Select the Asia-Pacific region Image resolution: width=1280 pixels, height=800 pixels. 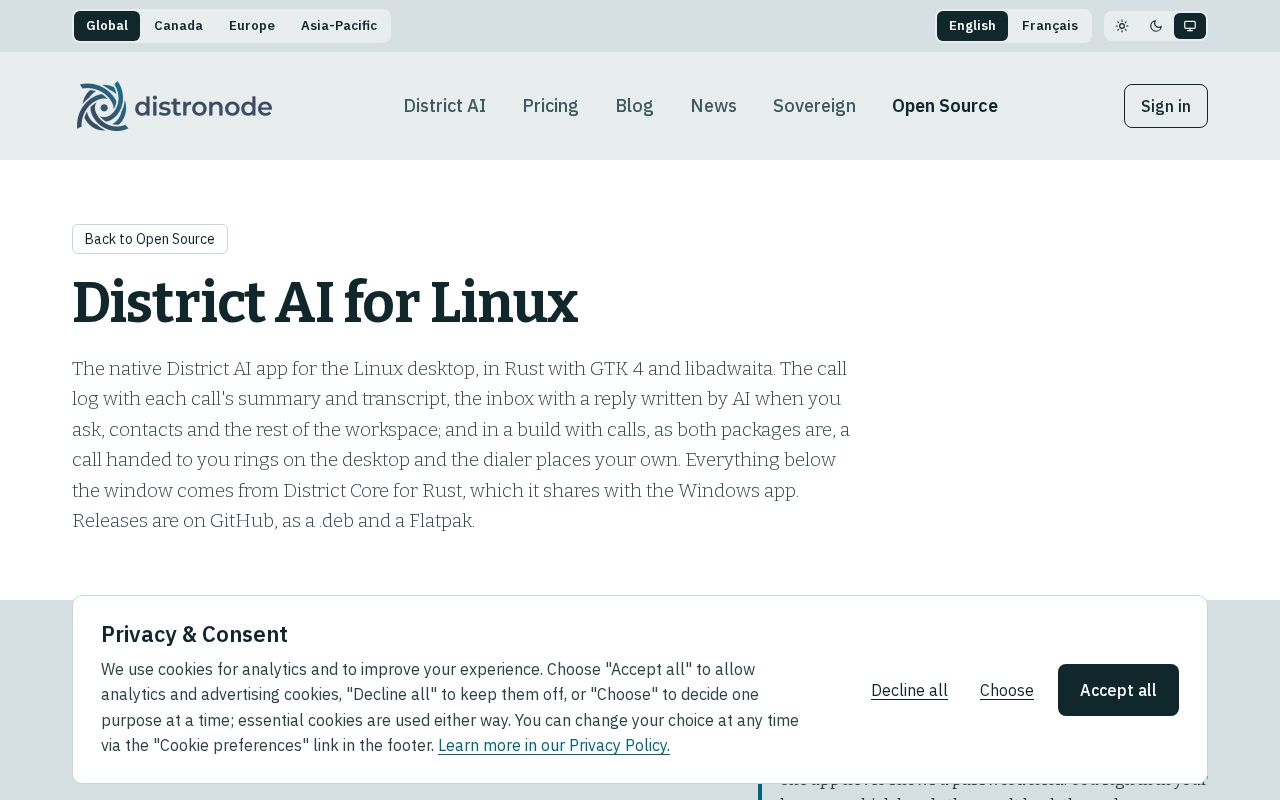tap(339, 26)
